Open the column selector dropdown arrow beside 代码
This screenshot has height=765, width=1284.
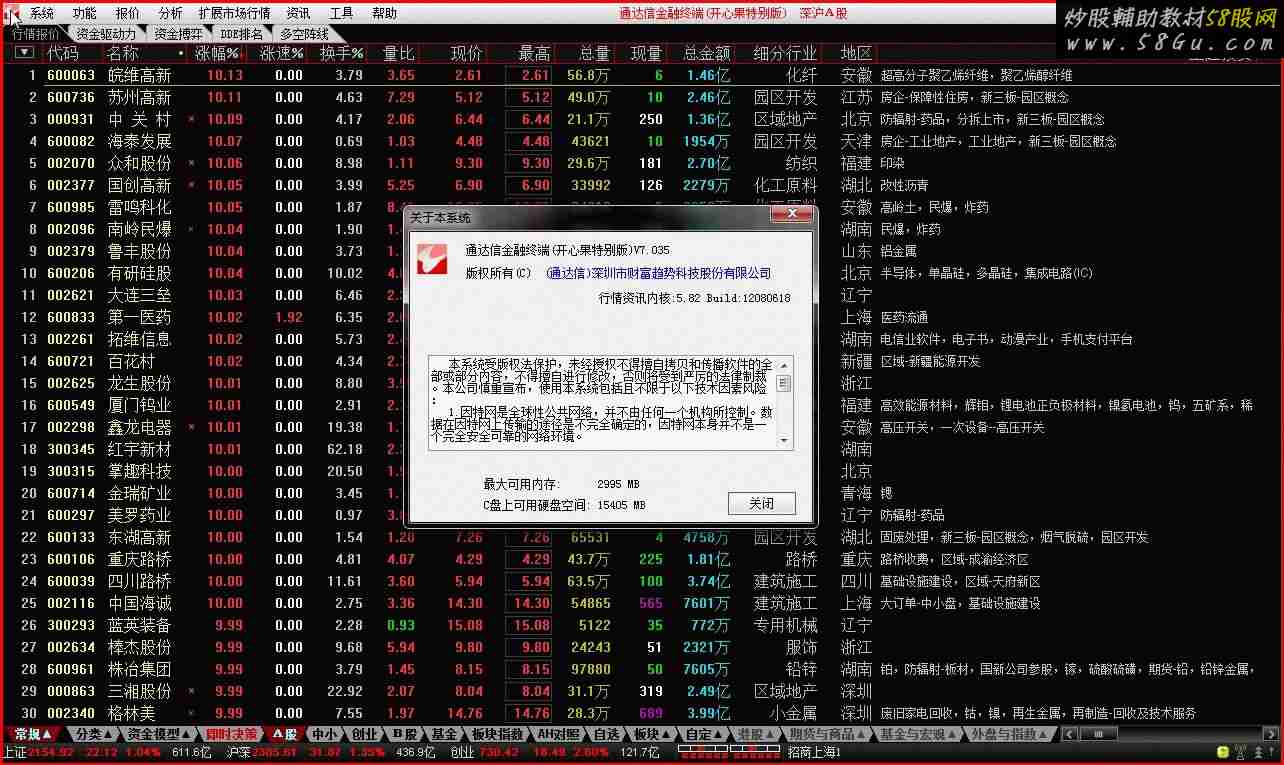point(23,53)
